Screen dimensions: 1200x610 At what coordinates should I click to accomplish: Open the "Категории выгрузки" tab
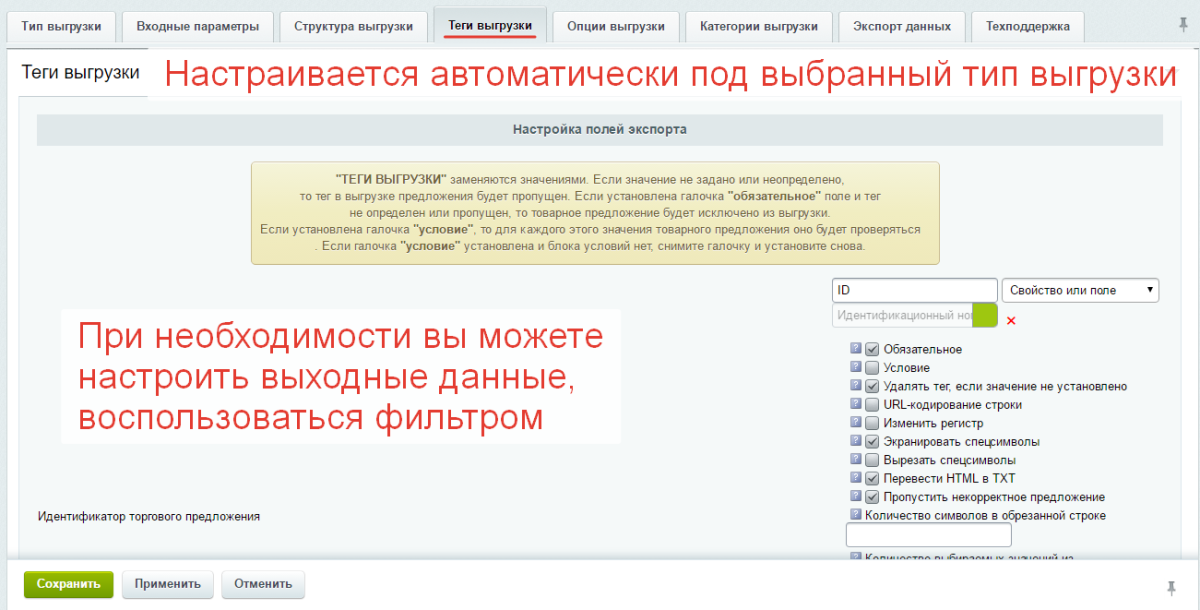[x=758, y=26]
